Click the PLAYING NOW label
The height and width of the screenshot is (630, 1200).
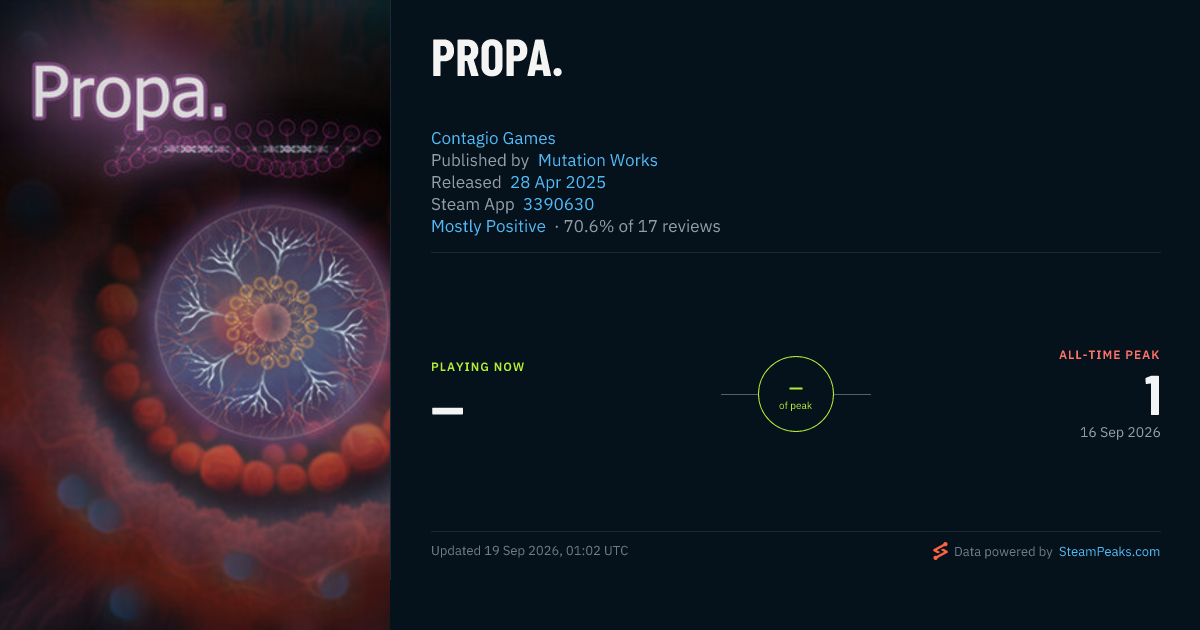point(478,367)
